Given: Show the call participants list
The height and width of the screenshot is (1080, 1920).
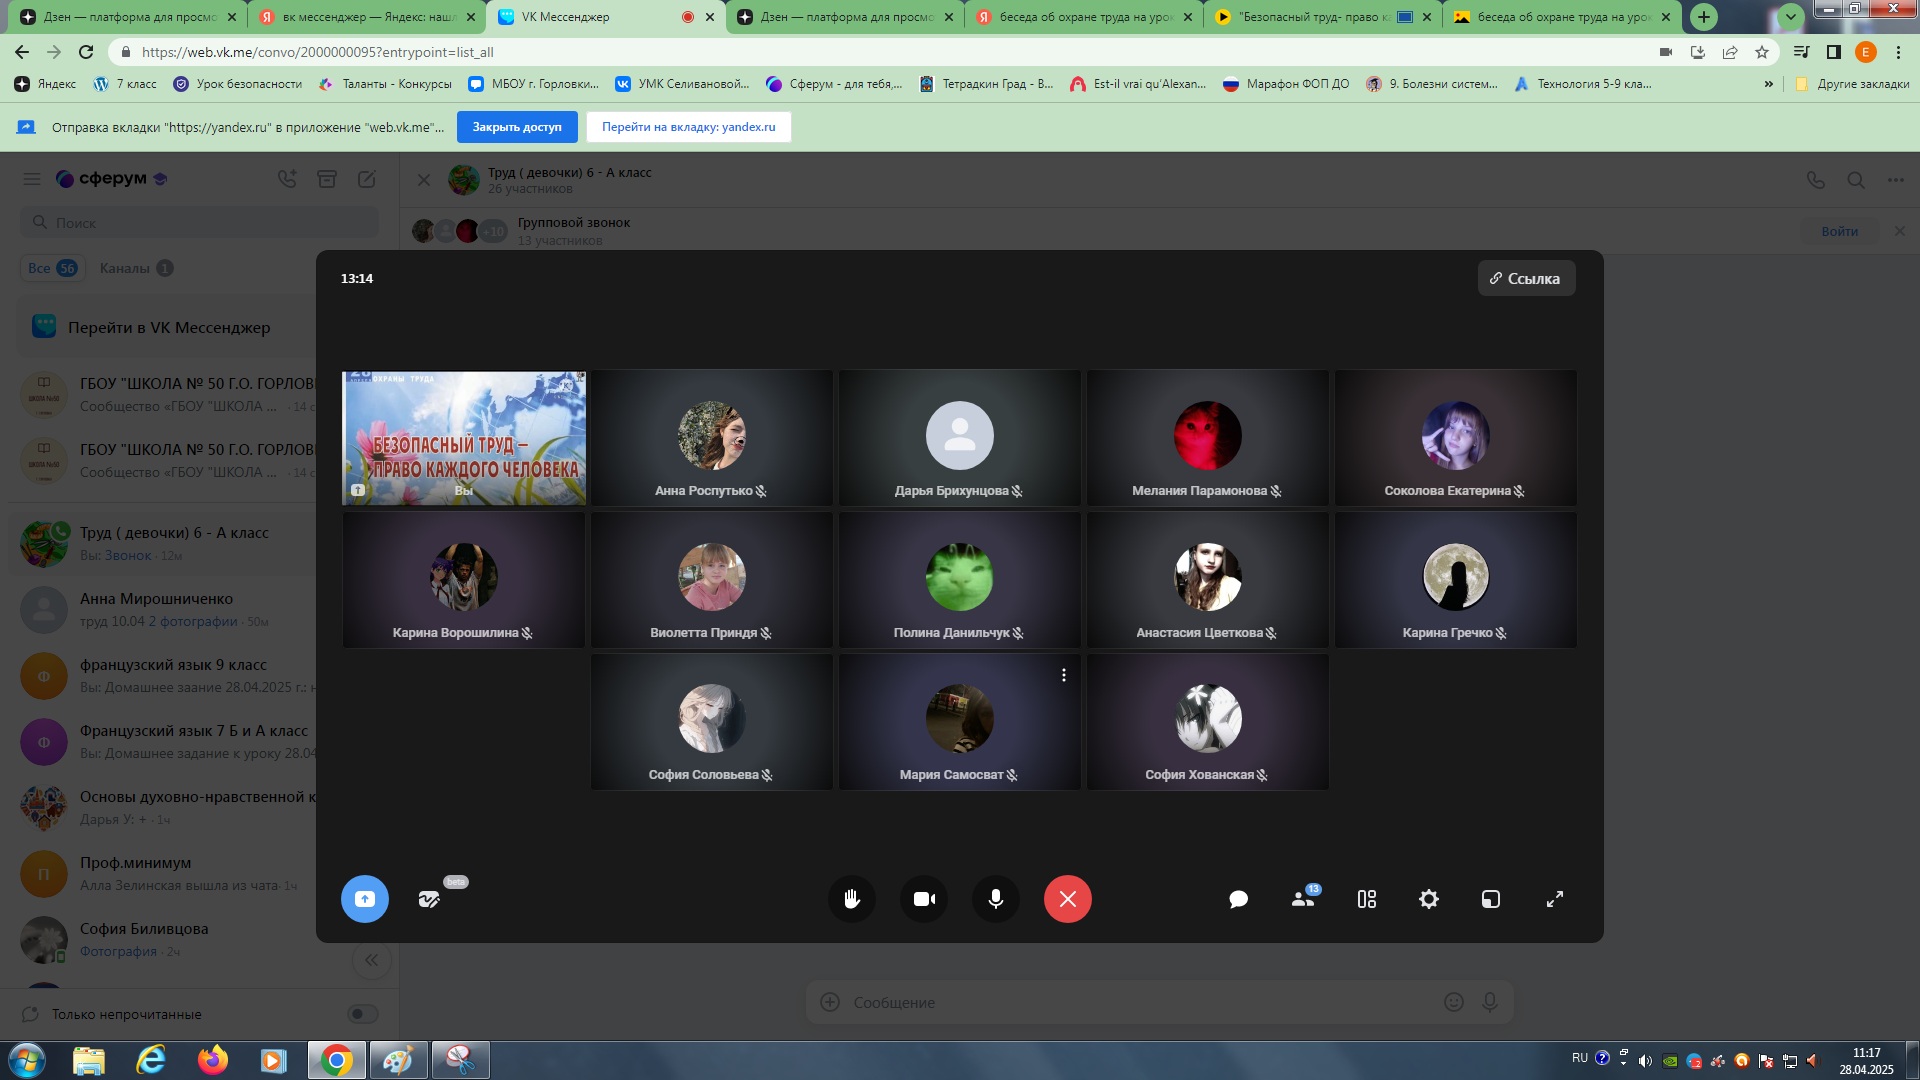Looking at the screenshot, I should pos(1303,899).
